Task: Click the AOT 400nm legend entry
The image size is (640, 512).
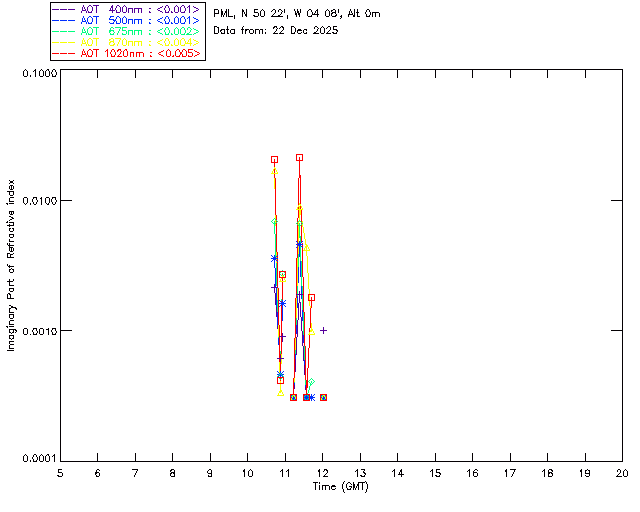Action: pyautogui.click(x=126, y=9)
